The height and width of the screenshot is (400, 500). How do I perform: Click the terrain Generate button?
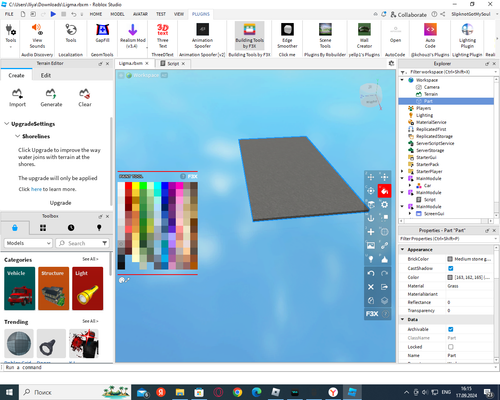pos(51,98)
